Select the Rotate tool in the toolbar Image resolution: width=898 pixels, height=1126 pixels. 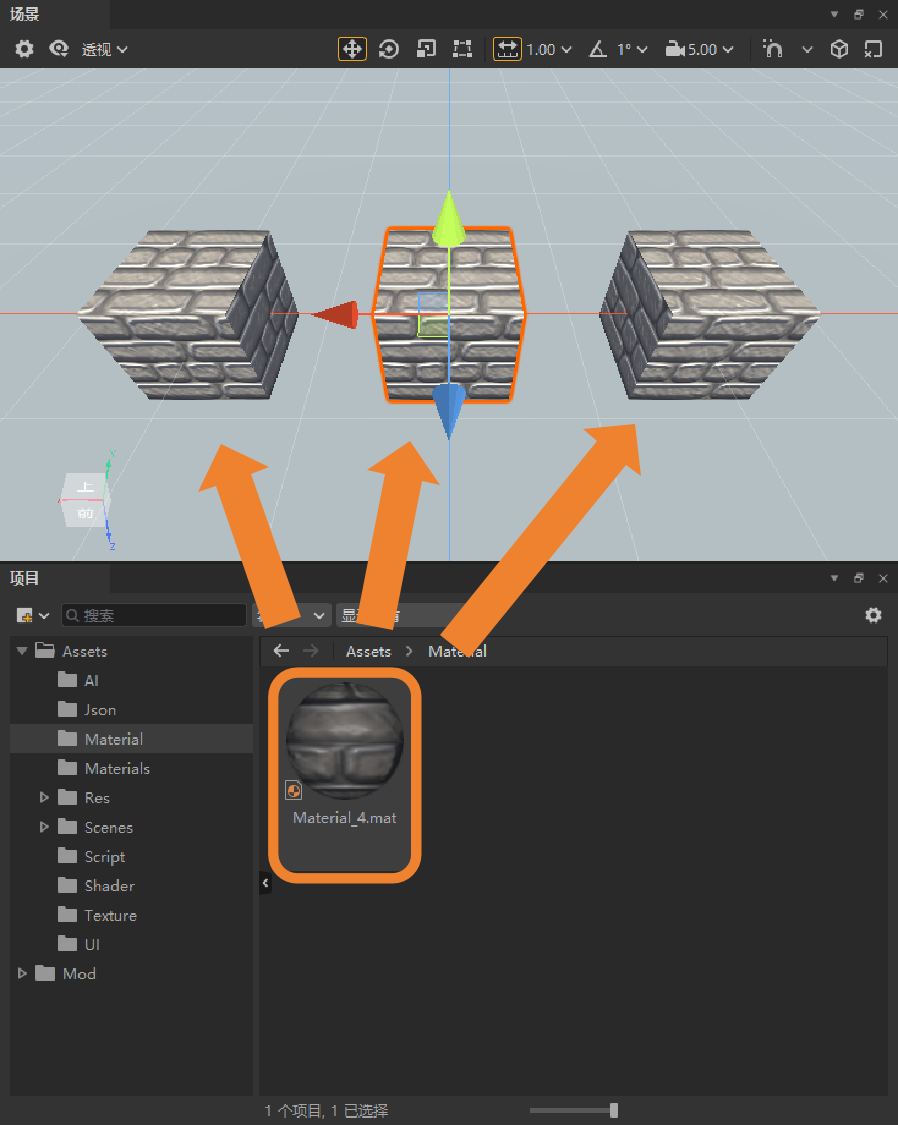click(389, 48)
